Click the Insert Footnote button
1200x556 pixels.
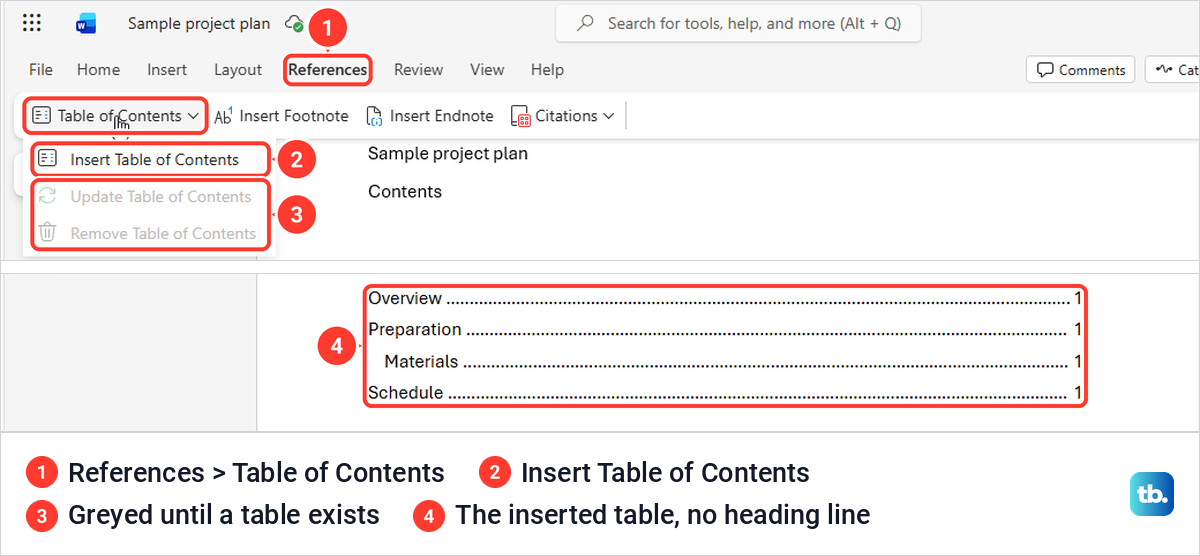point(282,116)
